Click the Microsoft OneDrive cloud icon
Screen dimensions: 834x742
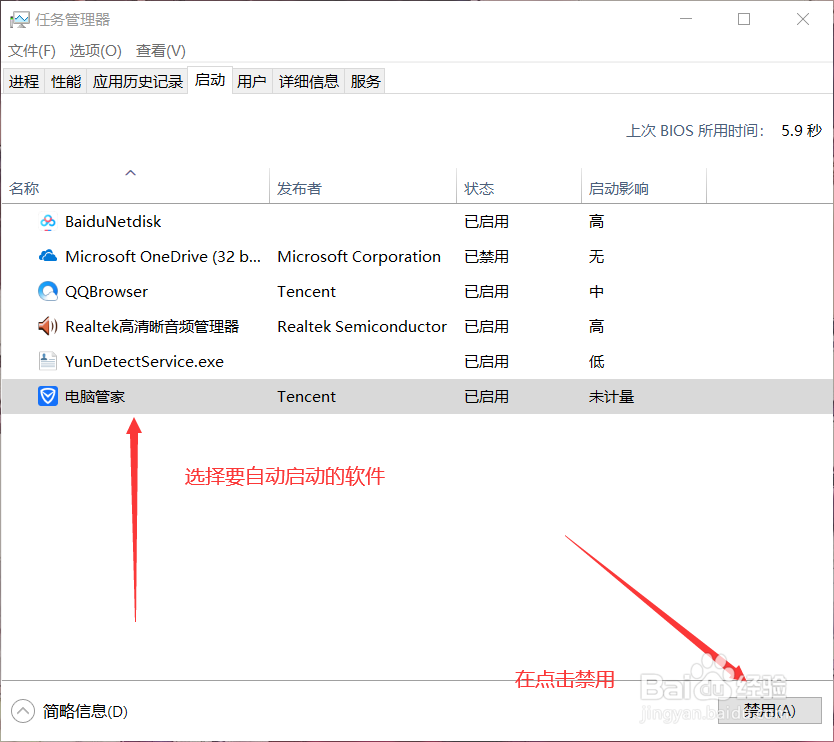tap(48, 256)
